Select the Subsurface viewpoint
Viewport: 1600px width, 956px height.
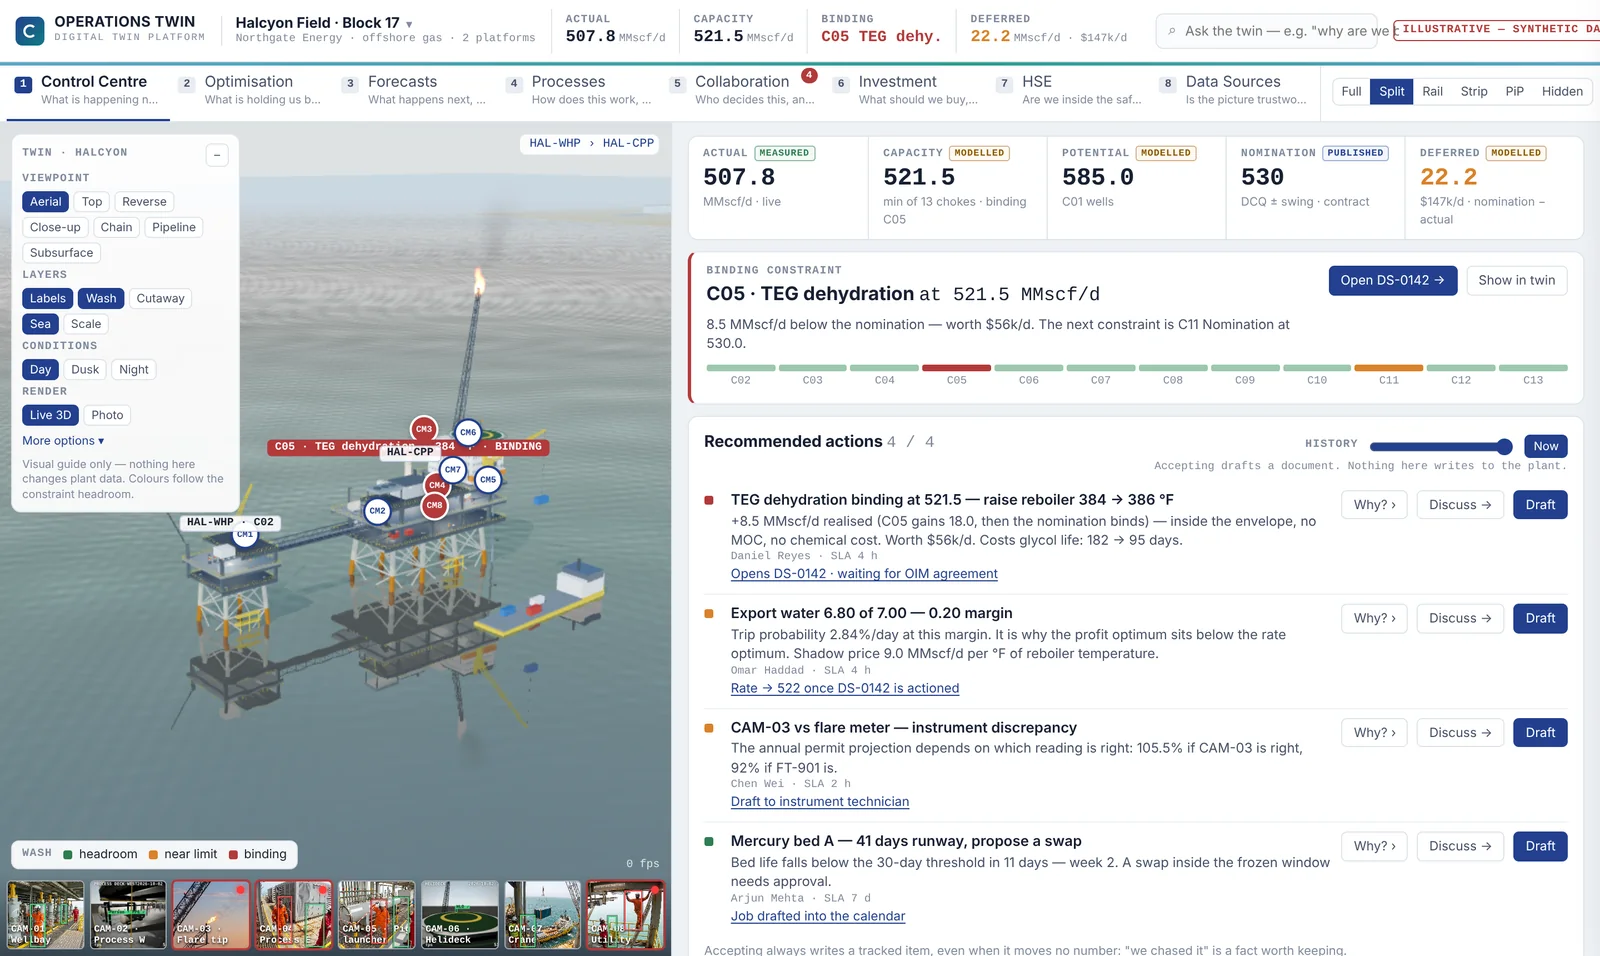coord(61,253)
